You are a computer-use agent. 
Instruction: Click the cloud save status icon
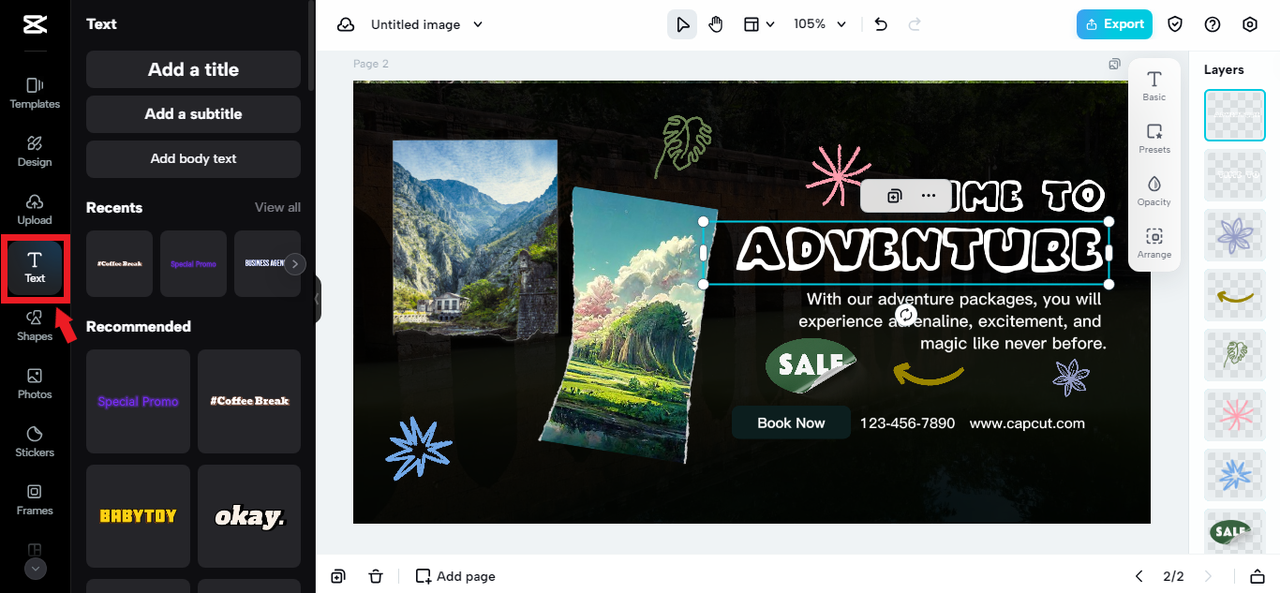(x=345, y=25)
